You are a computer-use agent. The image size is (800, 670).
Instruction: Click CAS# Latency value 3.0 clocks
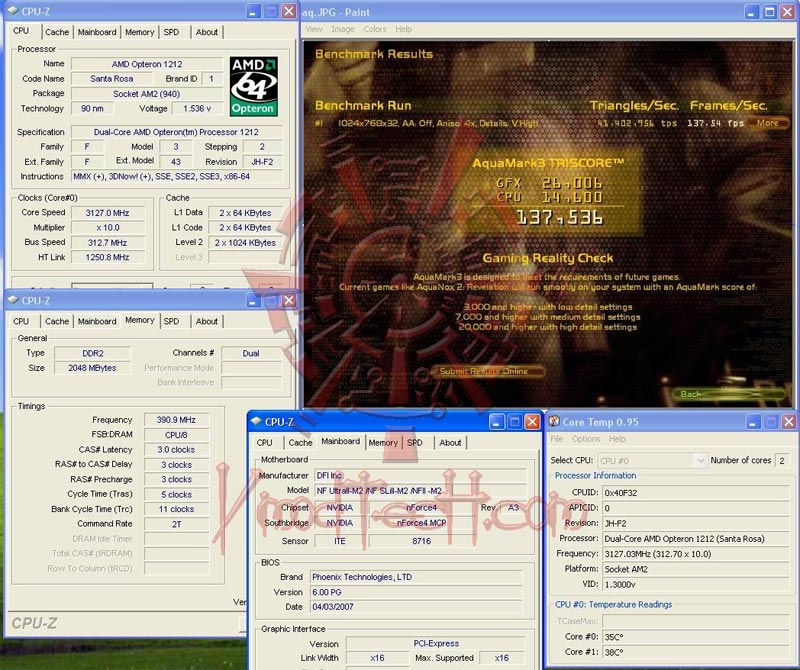point(176,450)
